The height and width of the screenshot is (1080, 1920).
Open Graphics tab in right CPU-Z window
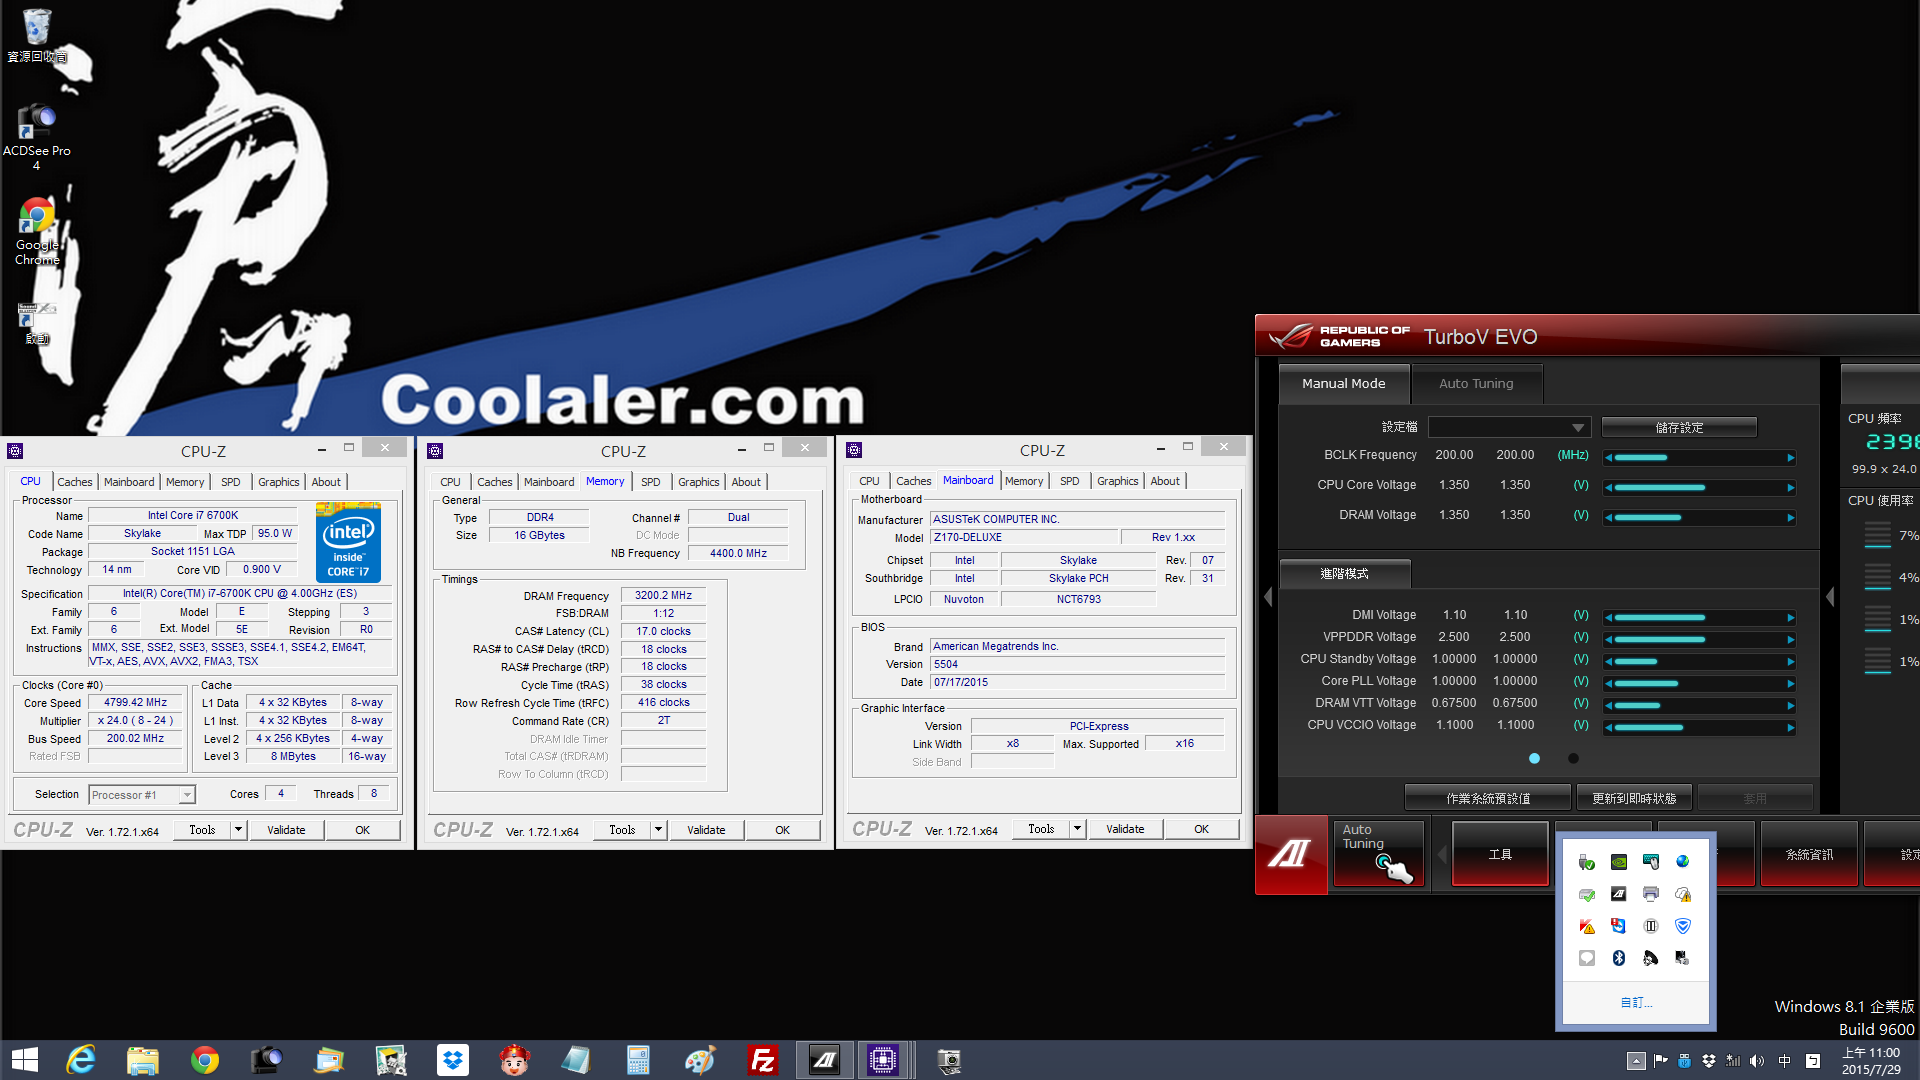(1117, 481)
